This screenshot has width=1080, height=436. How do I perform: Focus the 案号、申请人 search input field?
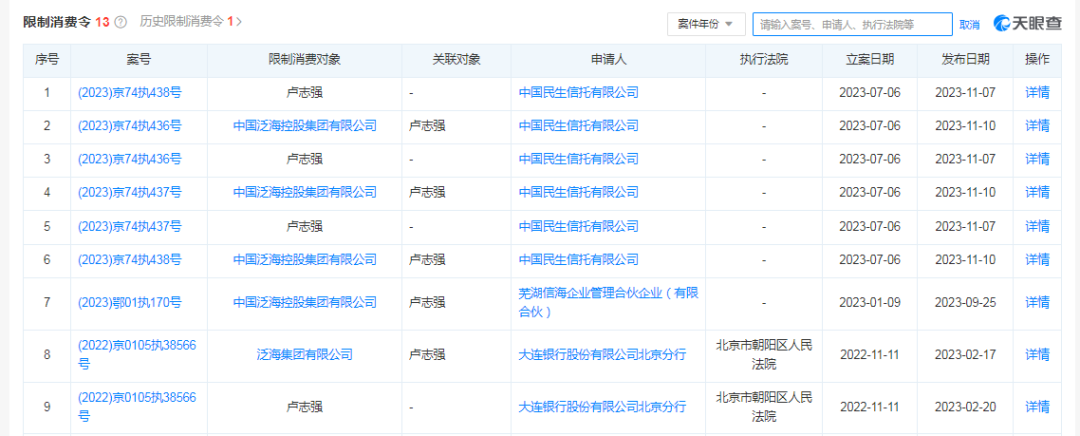coord(852,24)
